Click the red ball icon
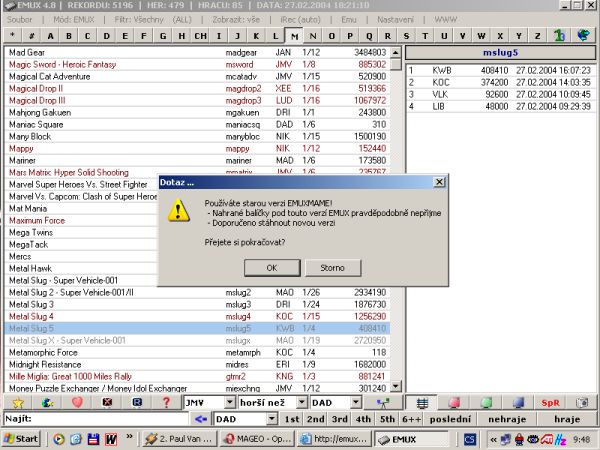Image resolution: width=600 pixels, height=450 pixels. 454,403
